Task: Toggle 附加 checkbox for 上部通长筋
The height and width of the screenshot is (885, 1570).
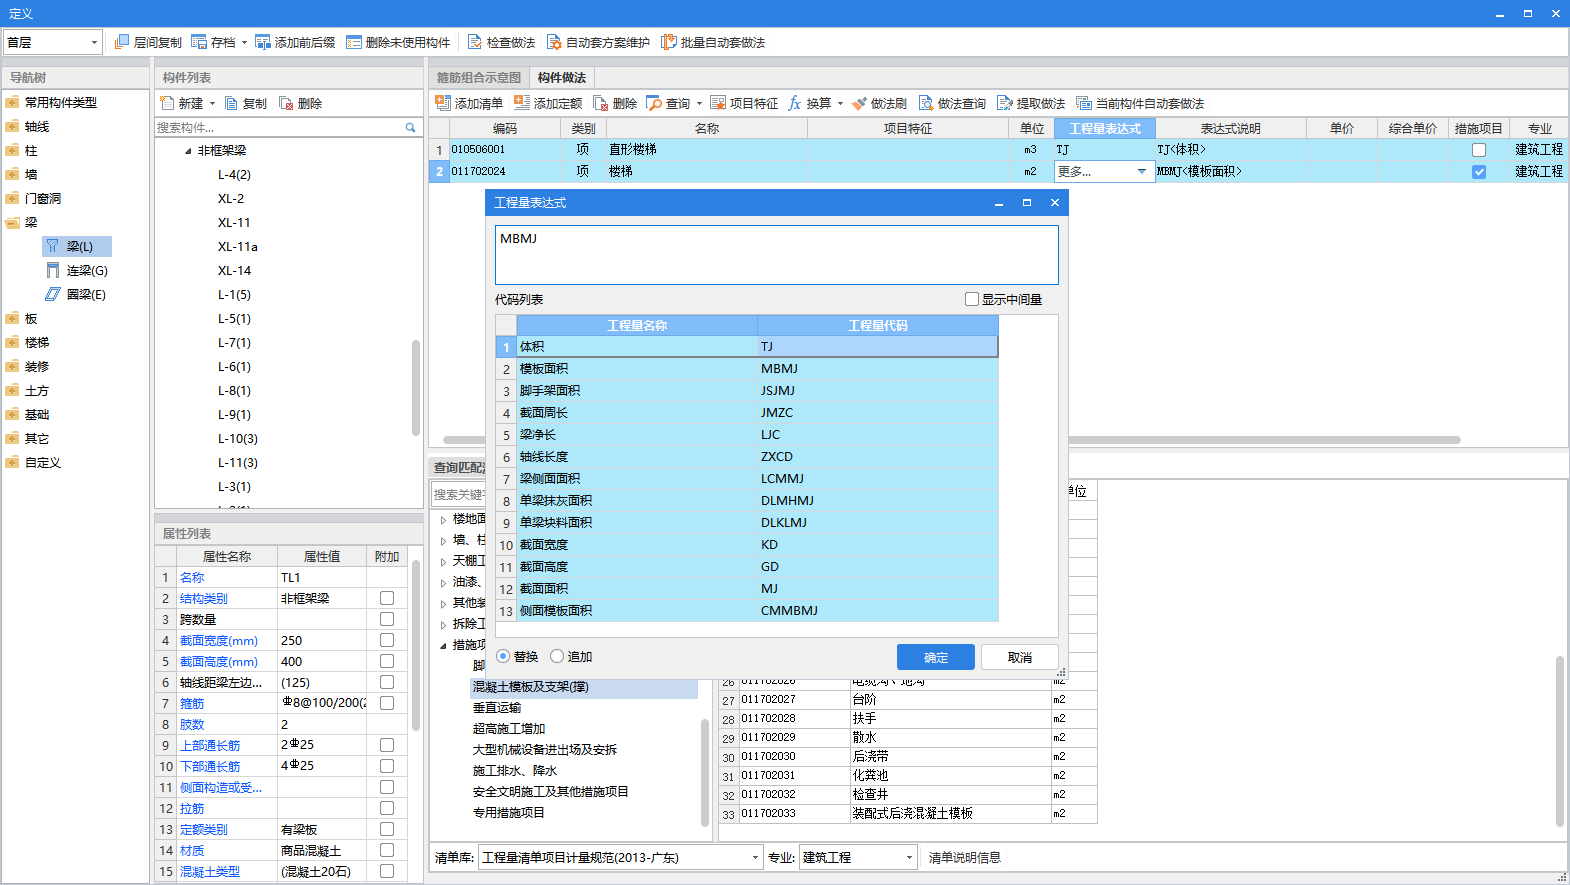Action: (x=387, y=745)
